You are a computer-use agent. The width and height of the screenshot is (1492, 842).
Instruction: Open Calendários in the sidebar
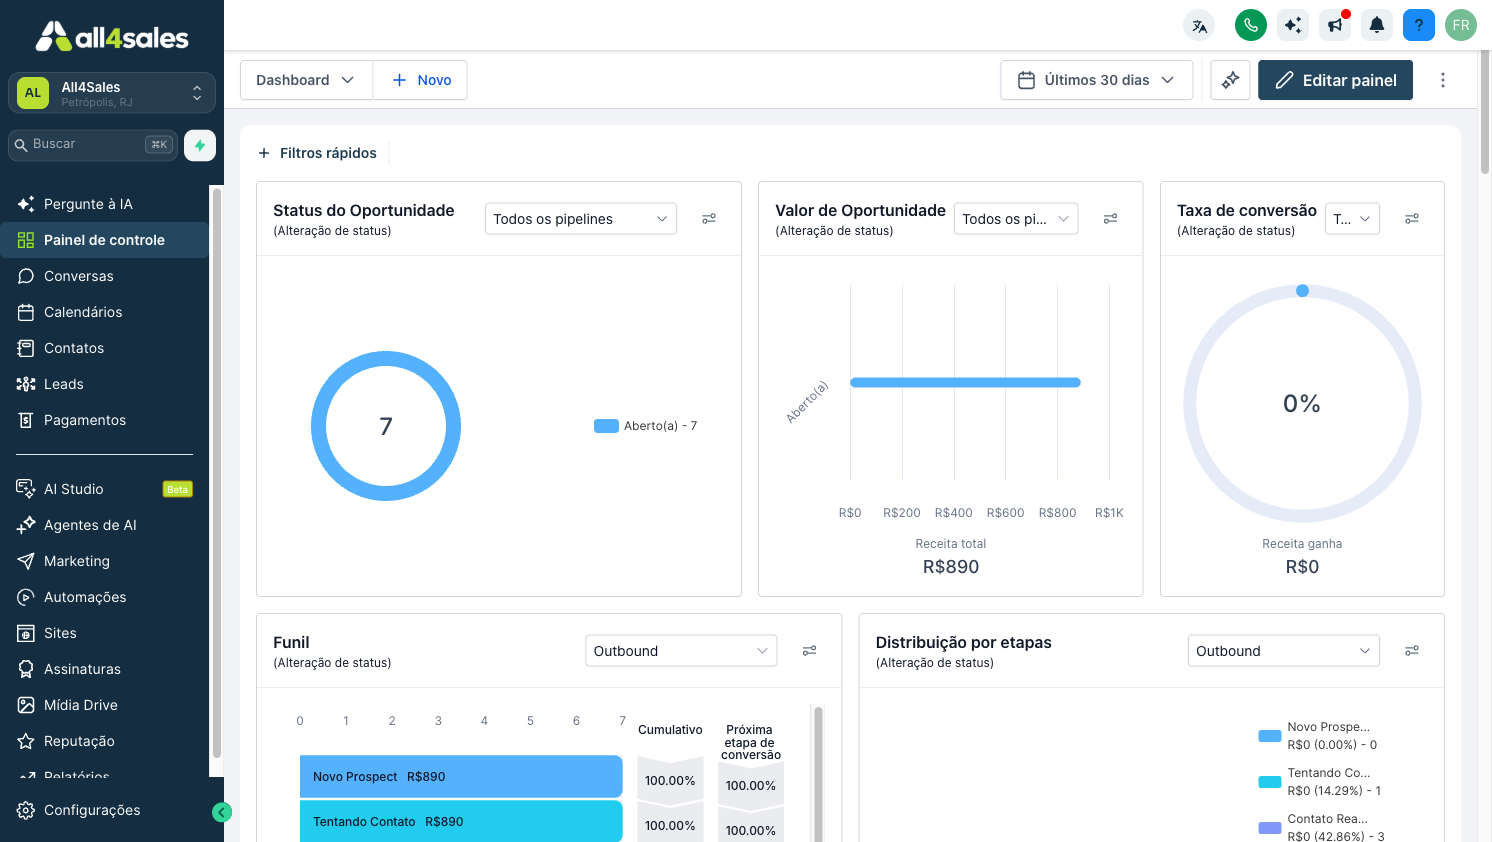click(x=105, y=312)
